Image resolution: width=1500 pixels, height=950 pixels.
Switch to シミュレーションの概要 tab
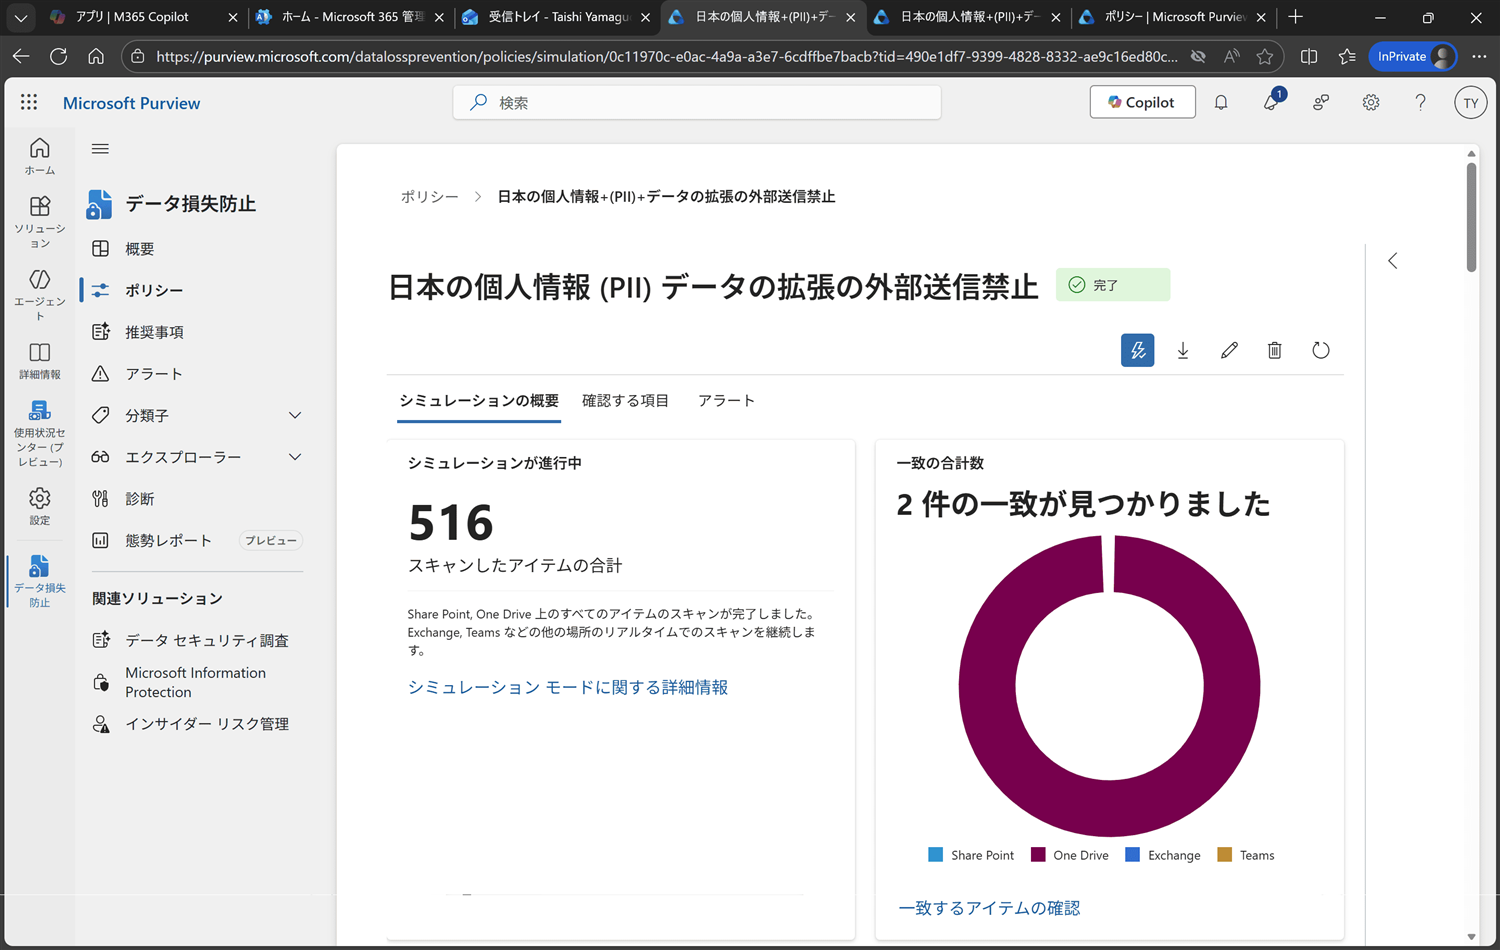pos(479,401)
